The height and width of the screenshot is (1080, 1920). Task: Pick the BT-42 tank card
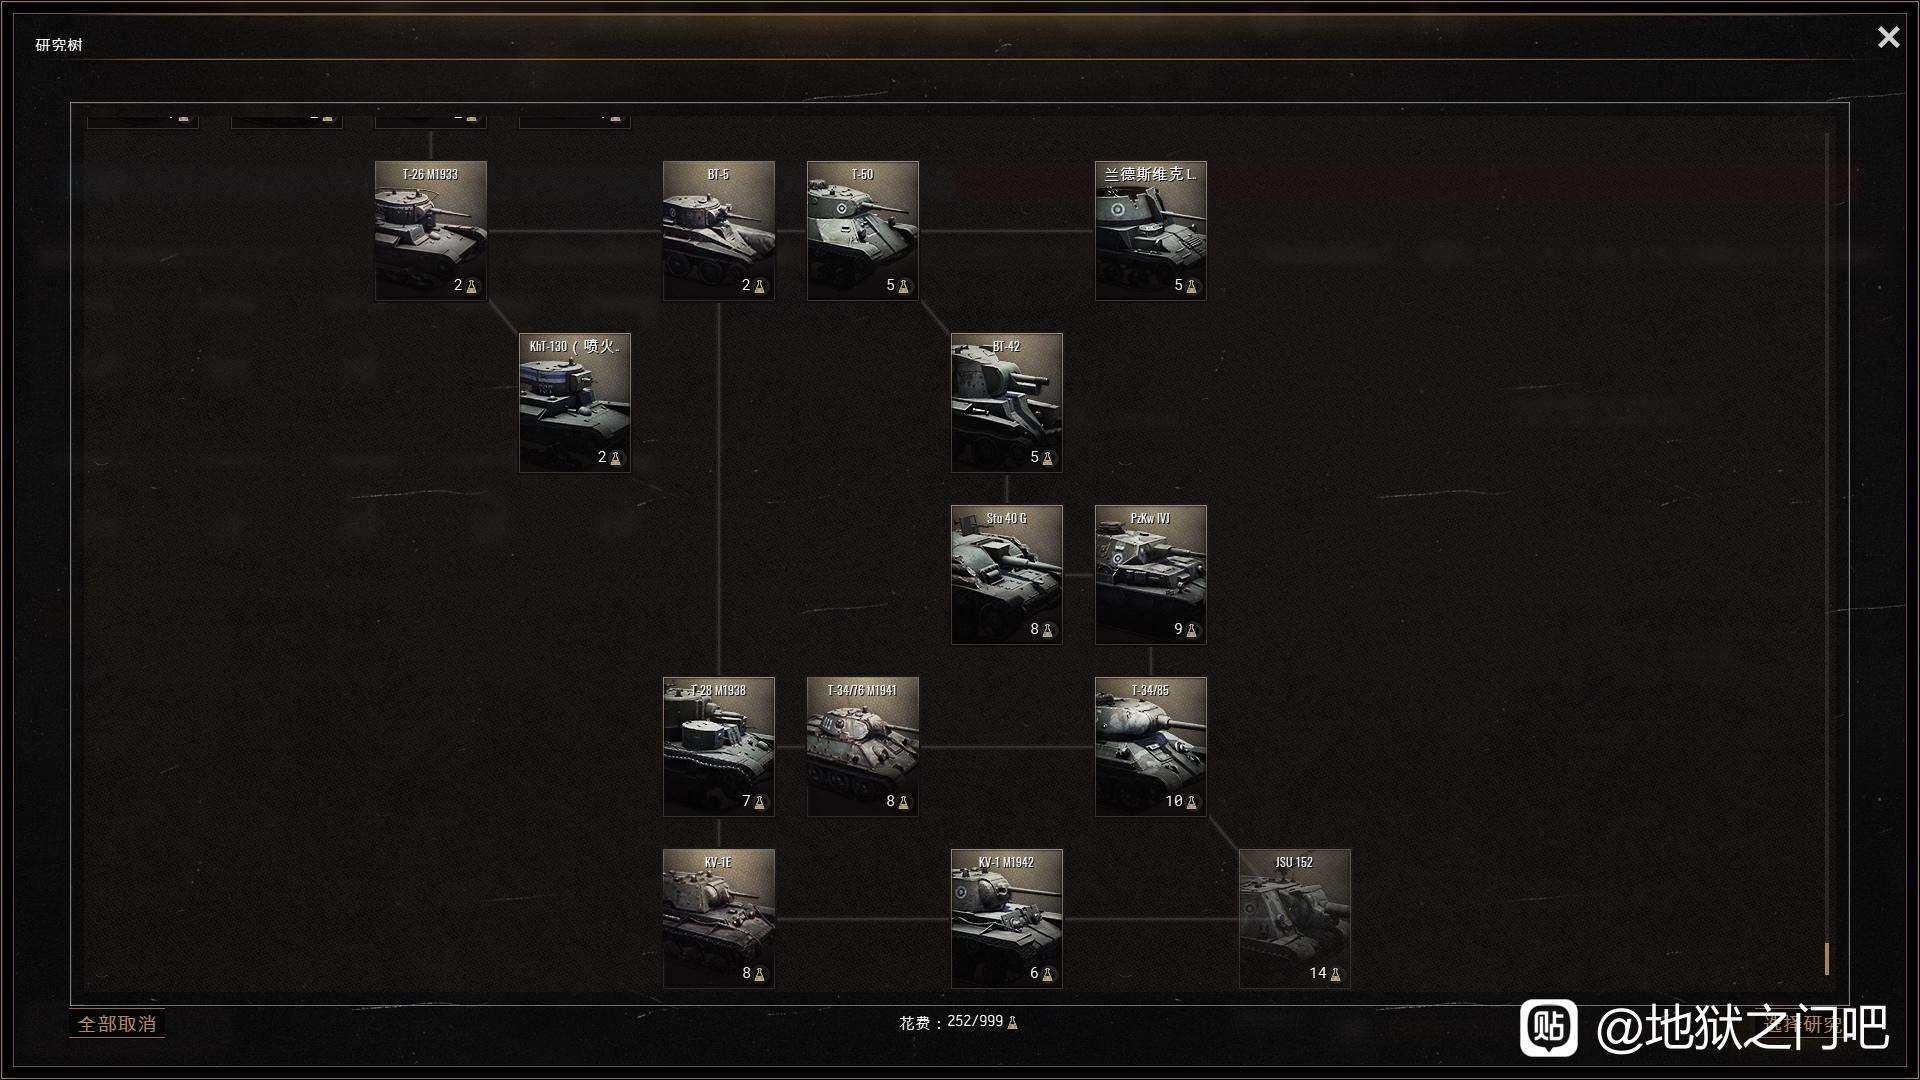tap(1006, 403)
